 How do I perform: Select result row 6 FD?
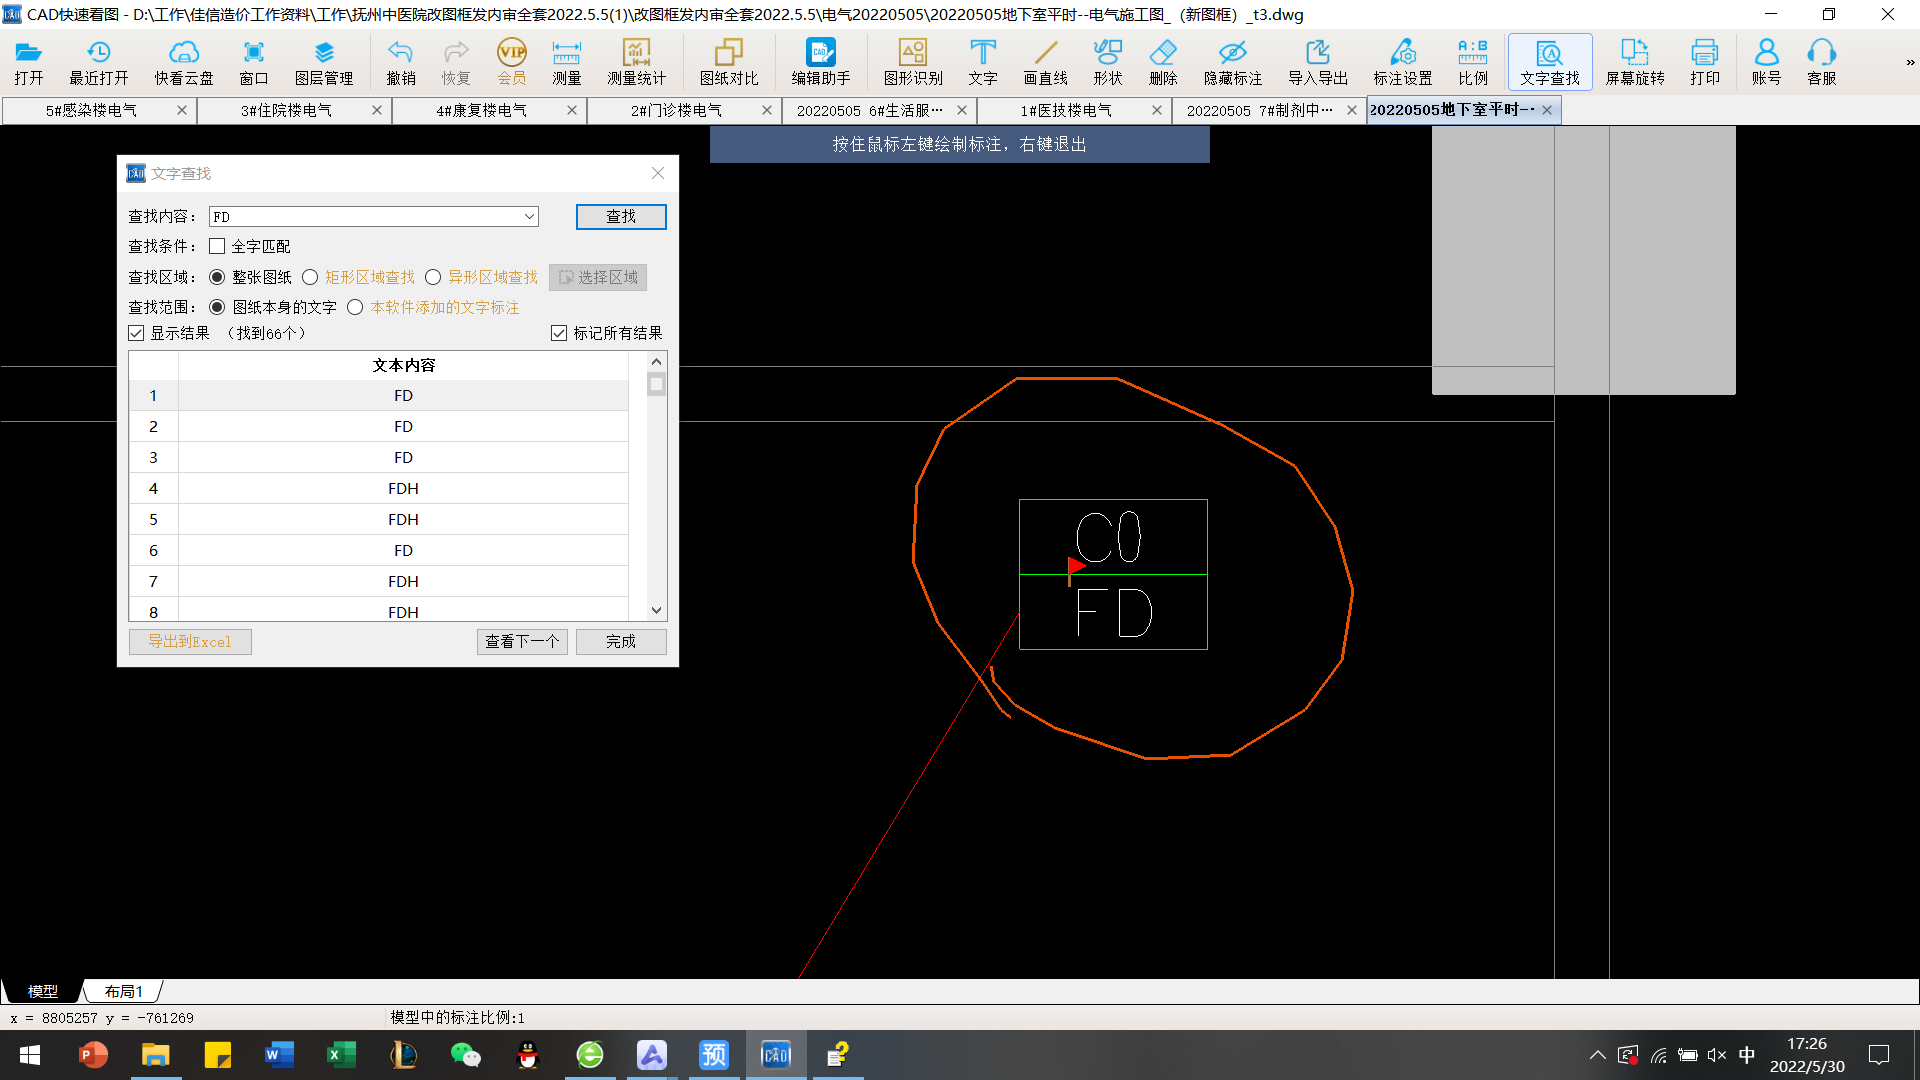379,550
